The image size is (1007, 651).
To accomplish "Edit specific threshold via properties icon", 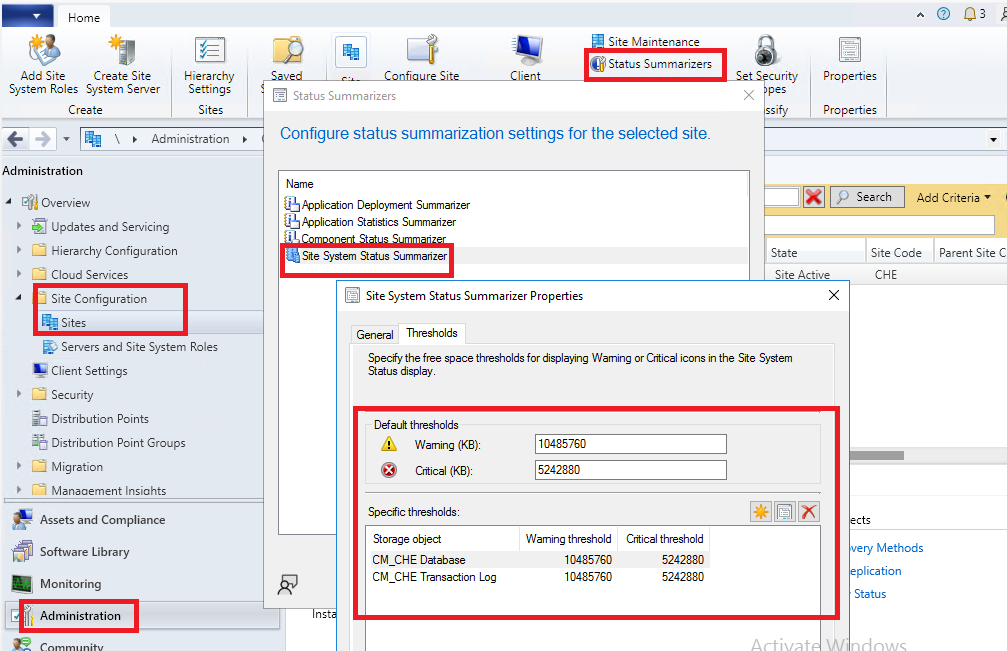I will (784, 511).
